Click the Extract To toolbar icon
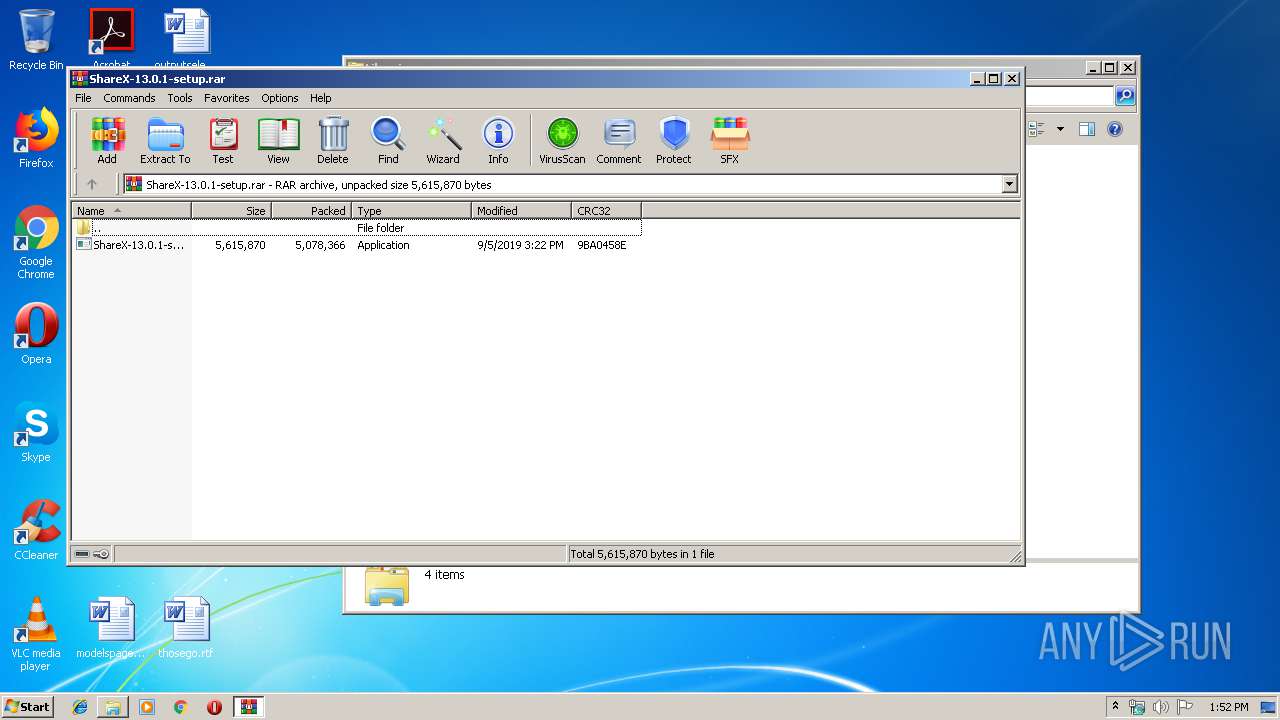1280x720 pixels. coord(165,141)
